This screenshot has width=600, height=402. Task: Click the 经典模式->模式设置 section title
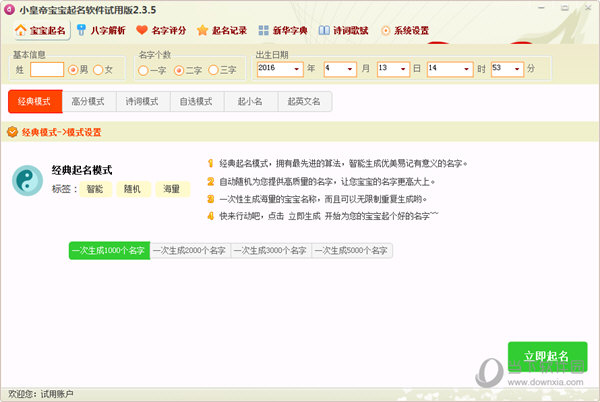(x=61, y=132)
